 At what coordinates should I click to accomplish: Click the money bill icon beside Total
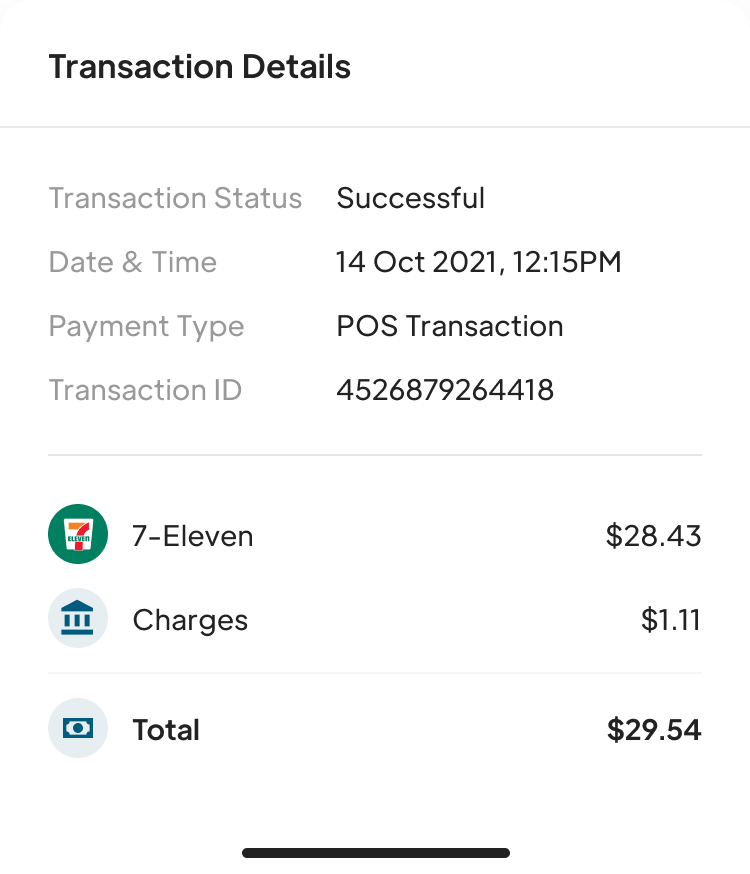pyautogui.click(x=77, y=728)
